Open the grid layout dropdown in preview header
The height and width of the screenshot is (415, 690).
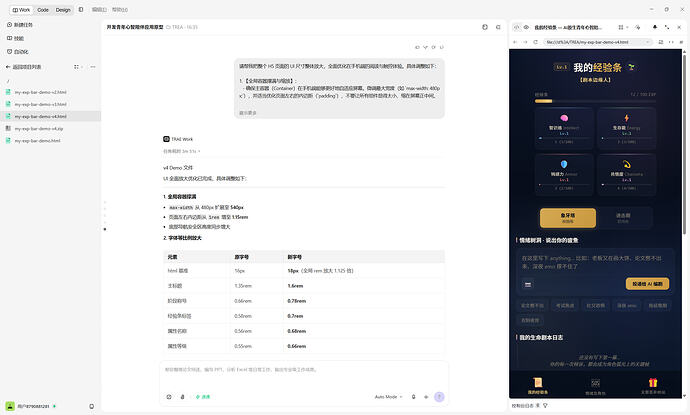623,27
